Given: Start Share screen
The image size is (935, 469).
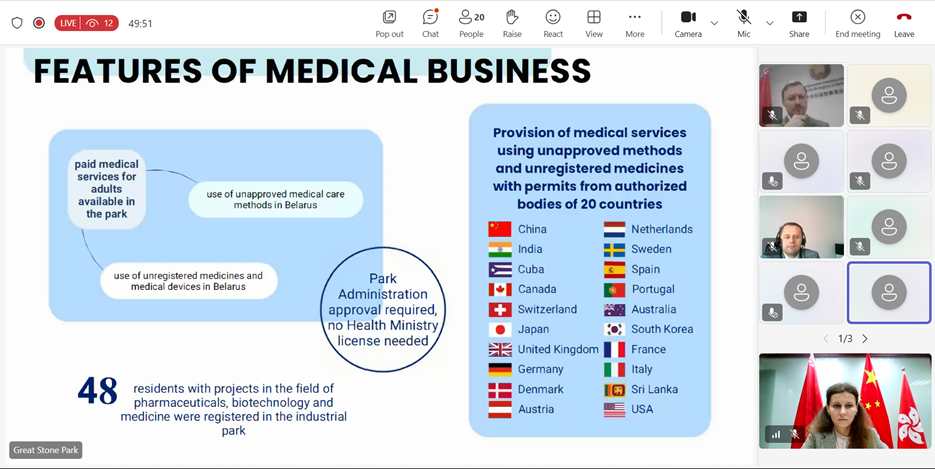Looking at the screenshot, I should click(x=799, y=24).
